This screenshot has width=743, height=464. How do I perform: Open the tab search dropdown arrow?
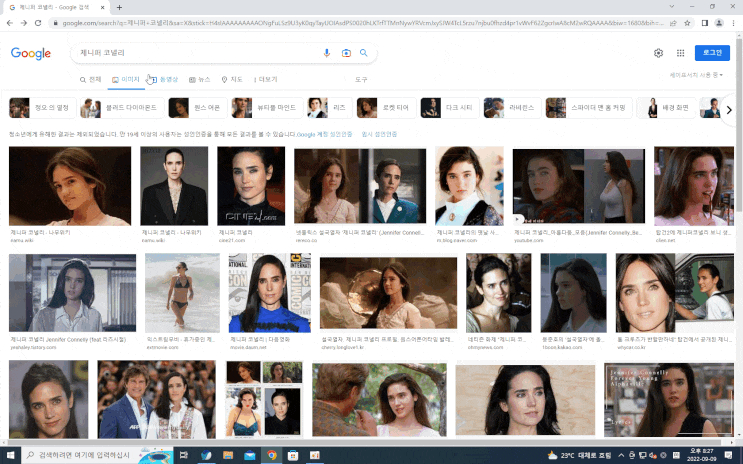(x=671, y=7)
